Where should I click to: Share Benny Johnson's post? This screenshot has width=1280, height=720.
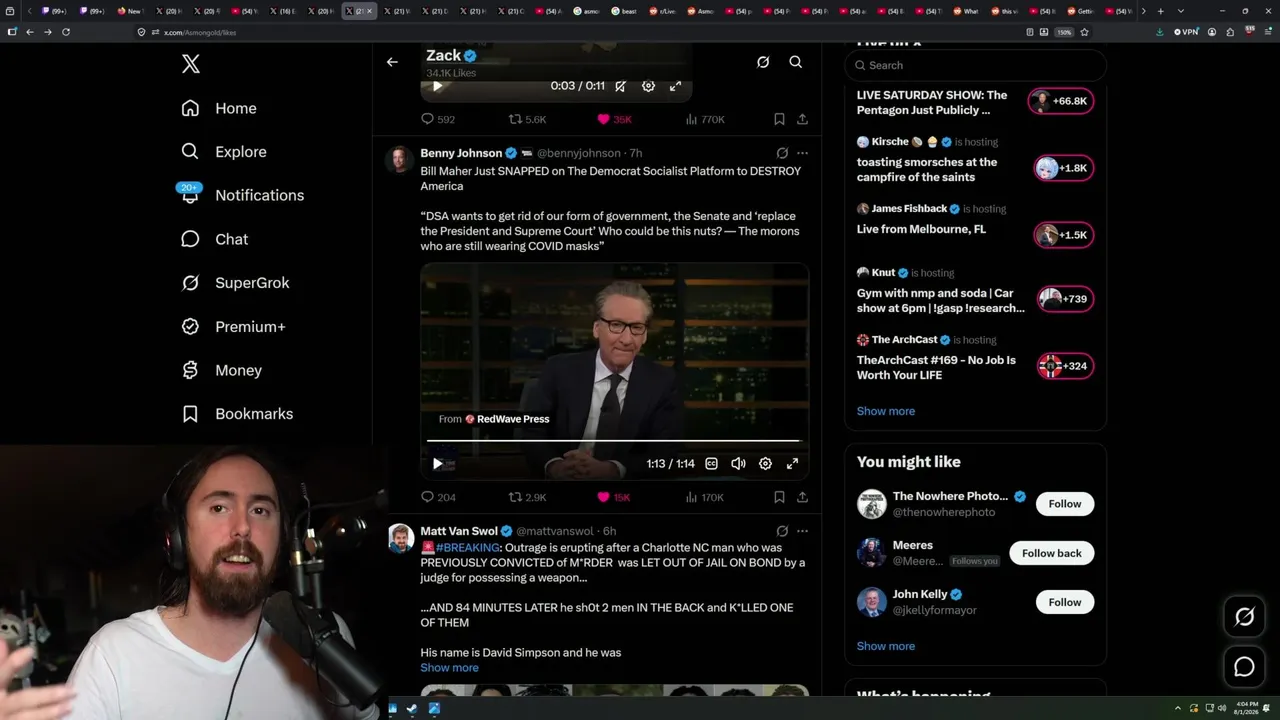click(802, 497)
